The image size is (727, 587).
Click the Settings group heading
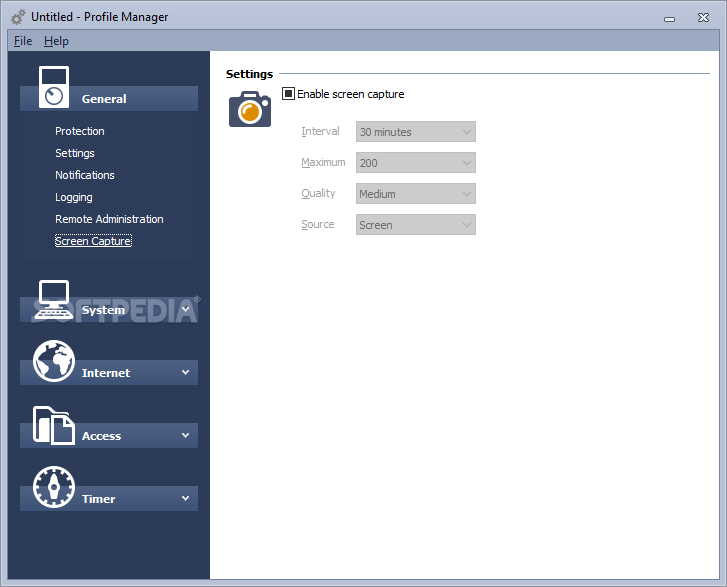[x=249, y=74]
